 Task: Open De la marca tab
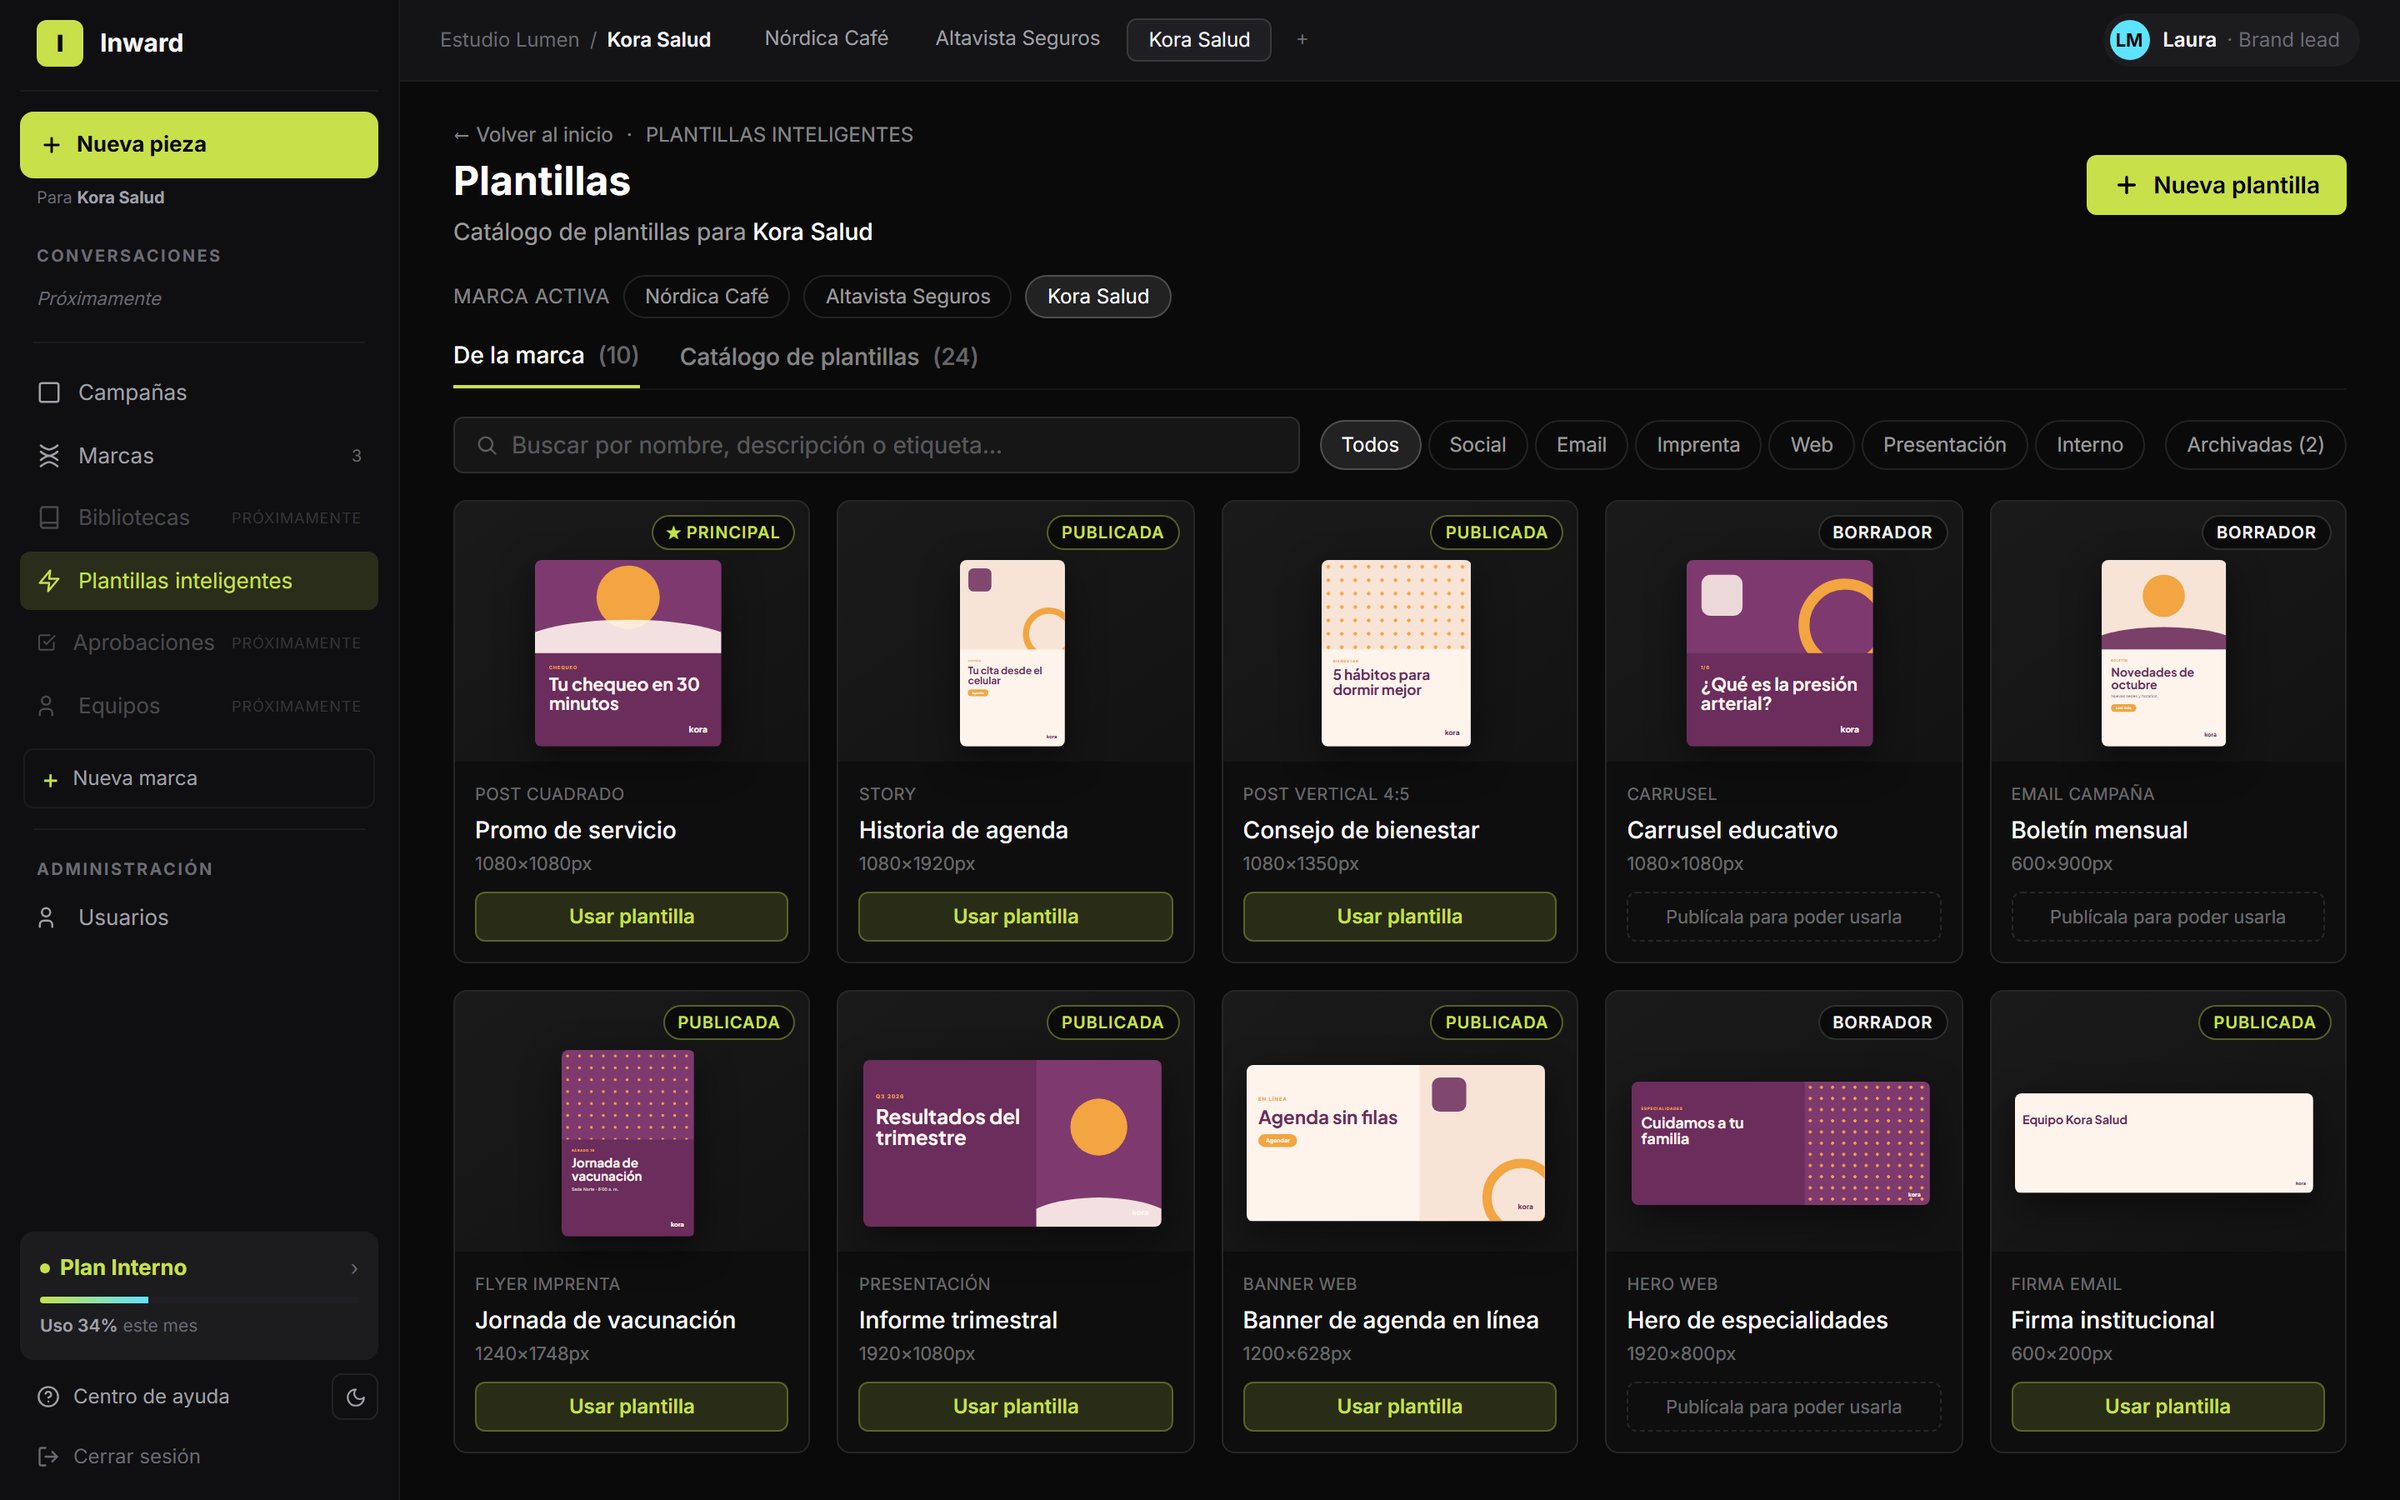(x=546, y=357)
